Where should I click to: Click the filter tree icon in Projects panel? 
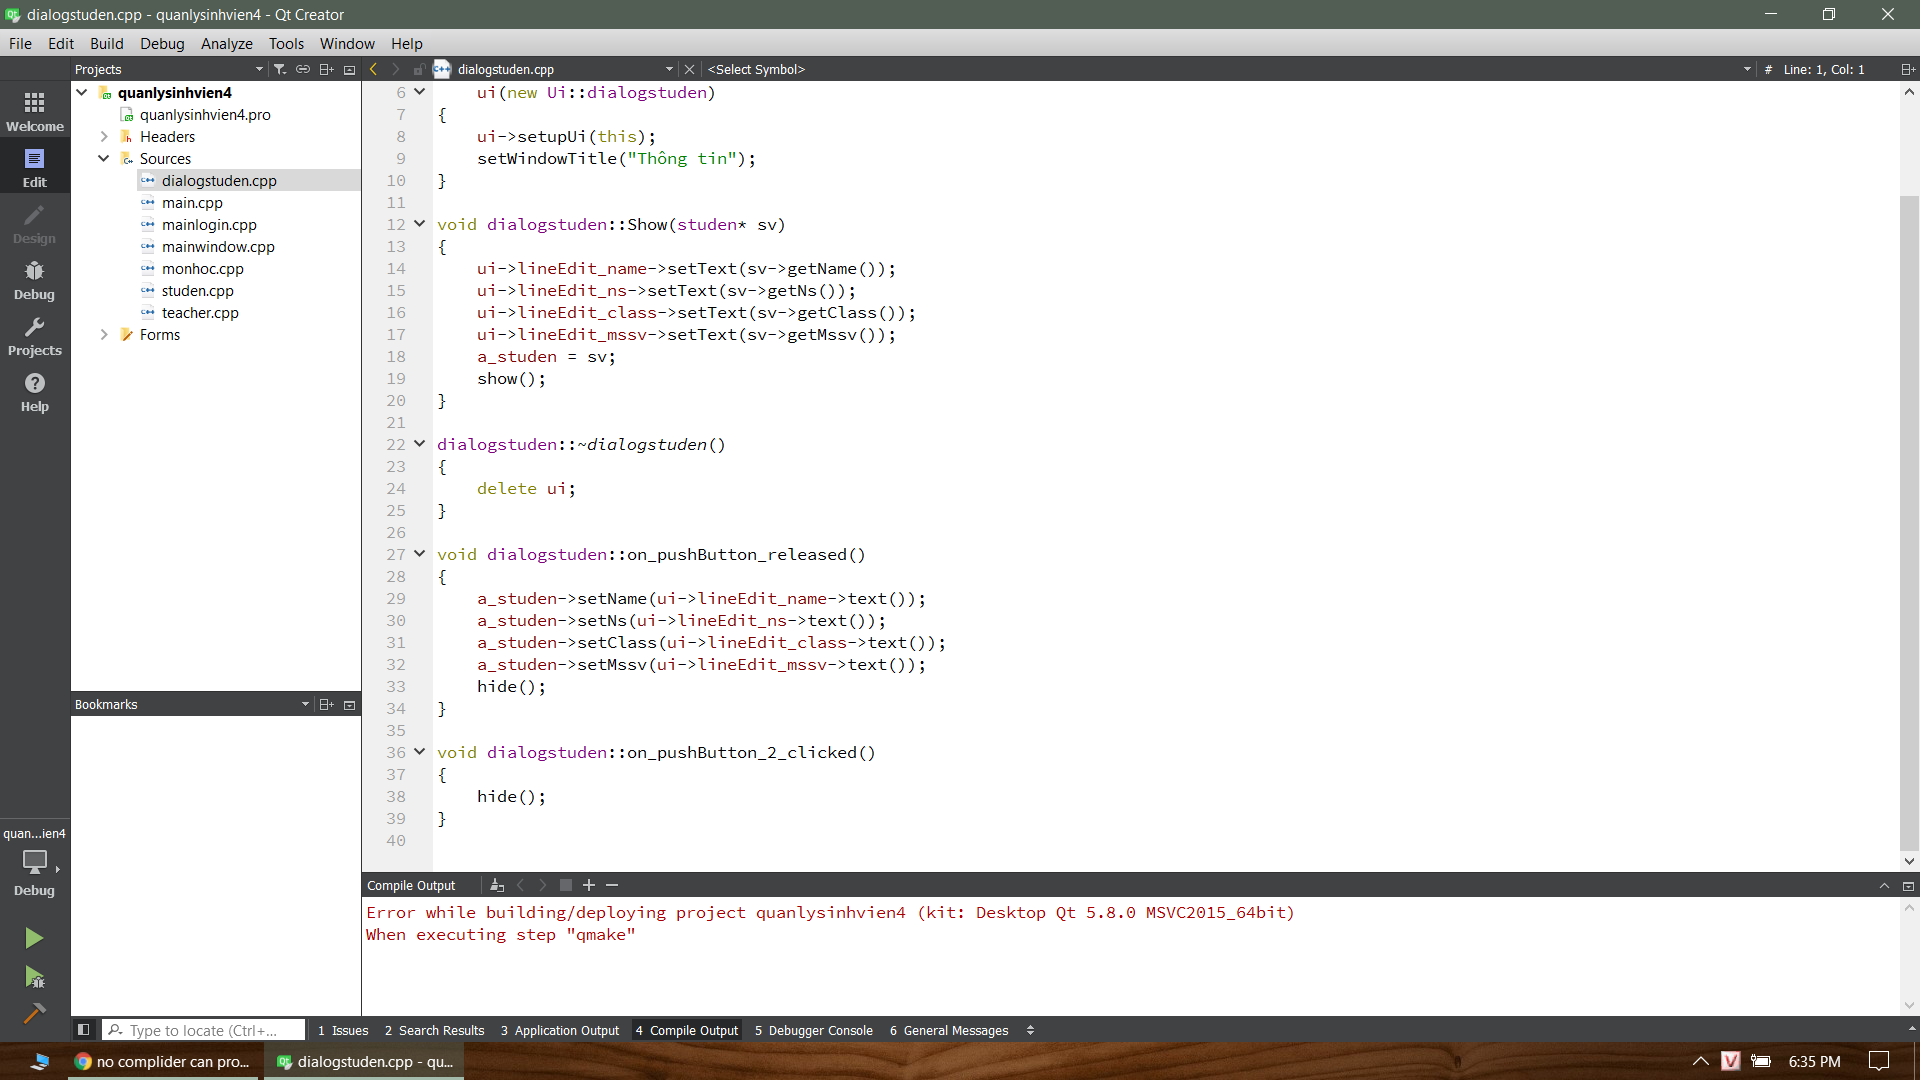tap(280, 69)
